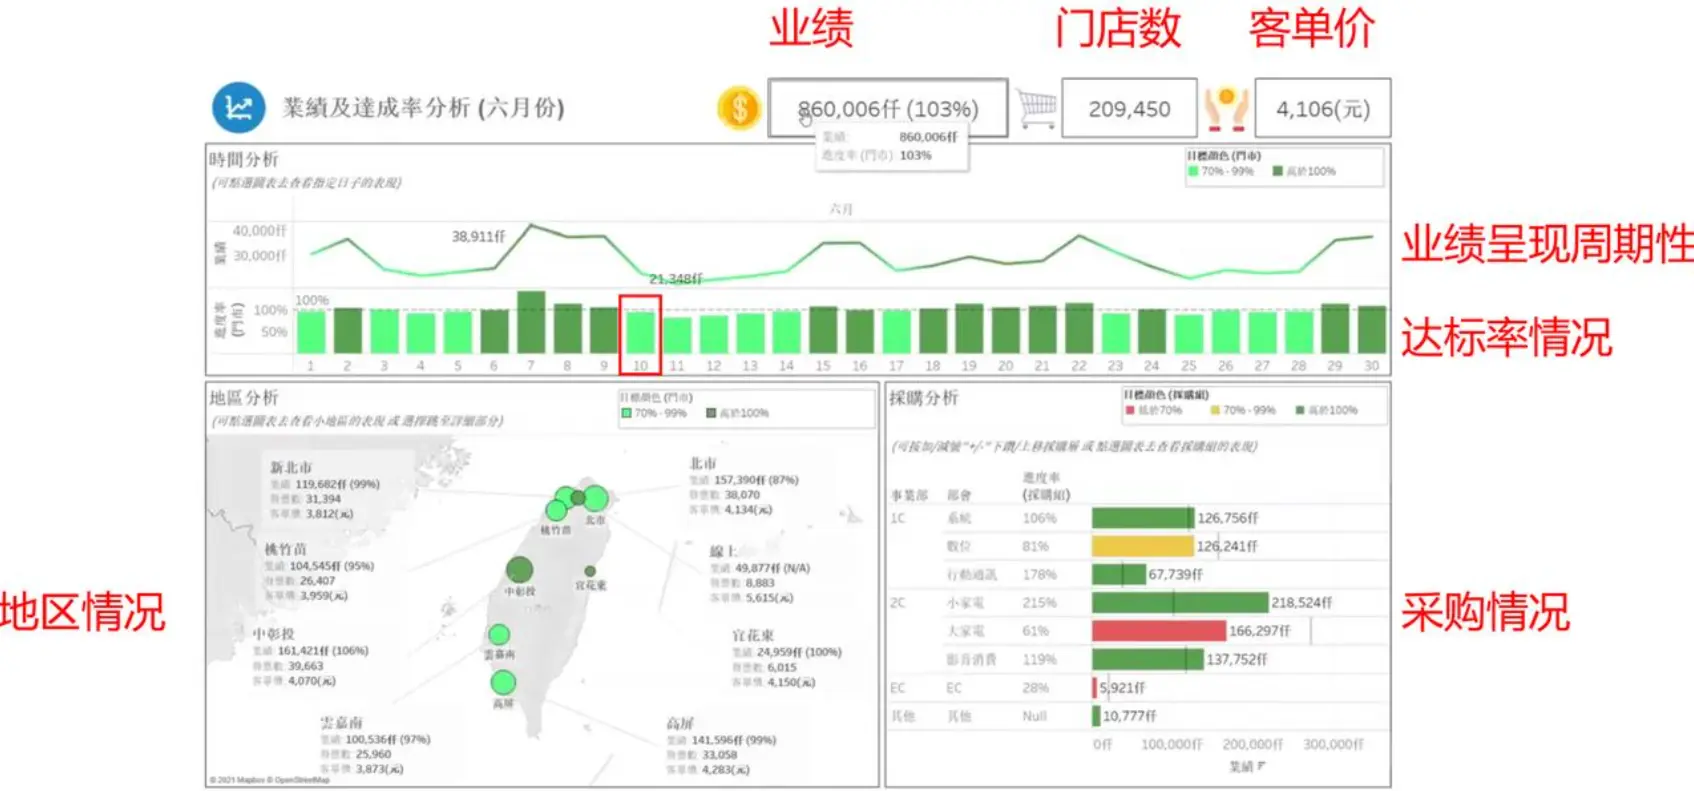Select the day 30 achievement bar

(1372, 329)
